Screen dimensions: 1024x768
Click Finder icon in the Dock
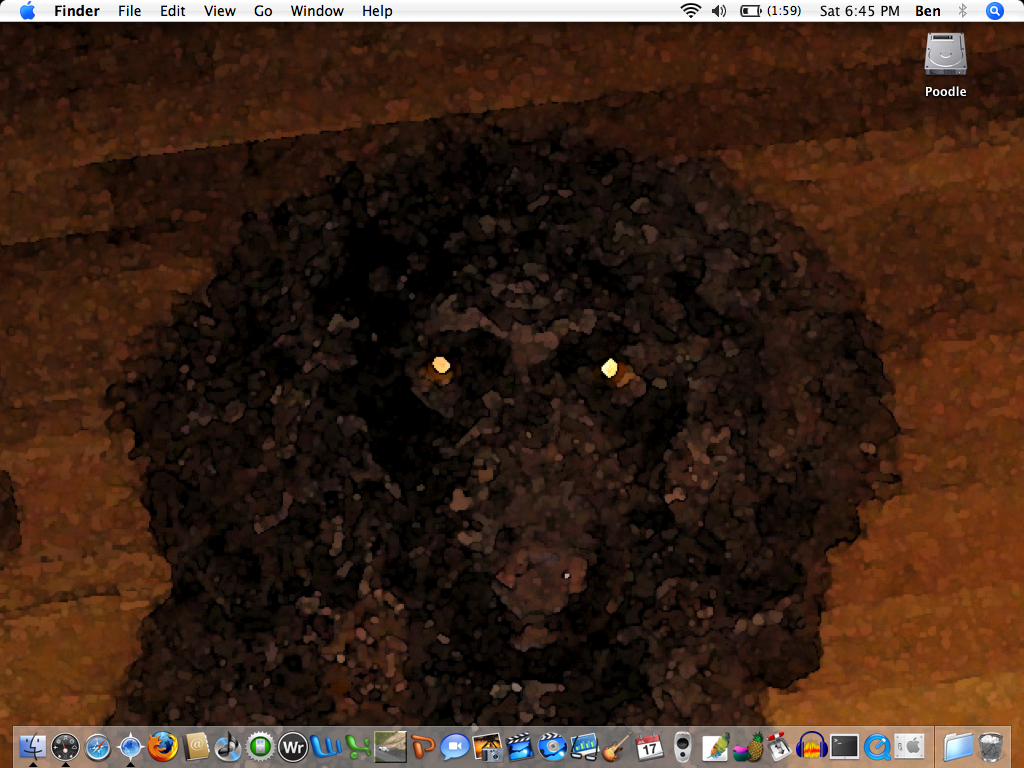tap(33, 746)
